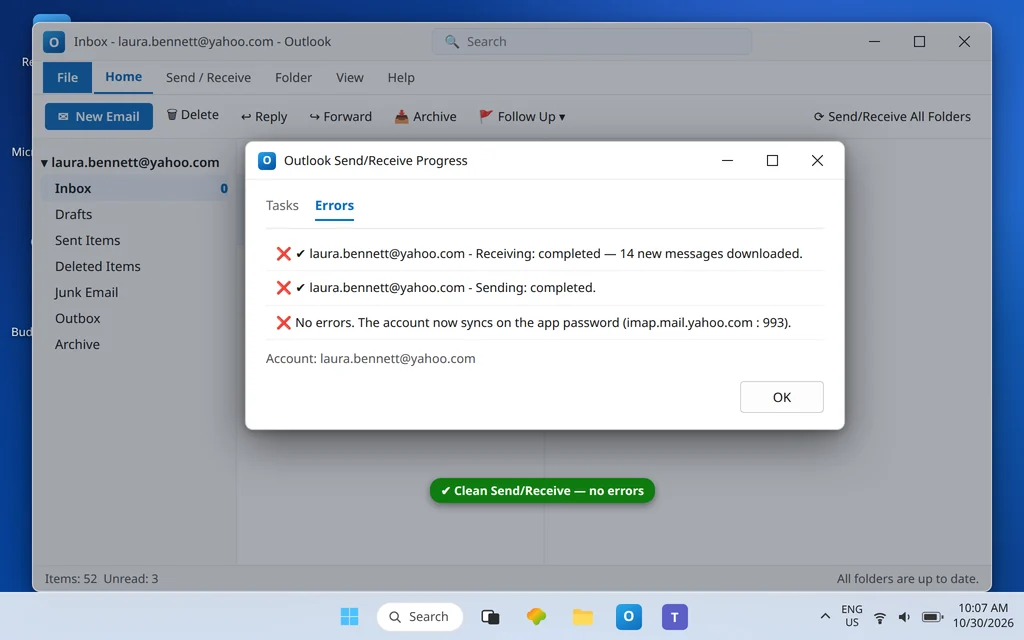Click the All folders are up to date status
Screen dimensions: 1024x640
(x=908, y=579)
